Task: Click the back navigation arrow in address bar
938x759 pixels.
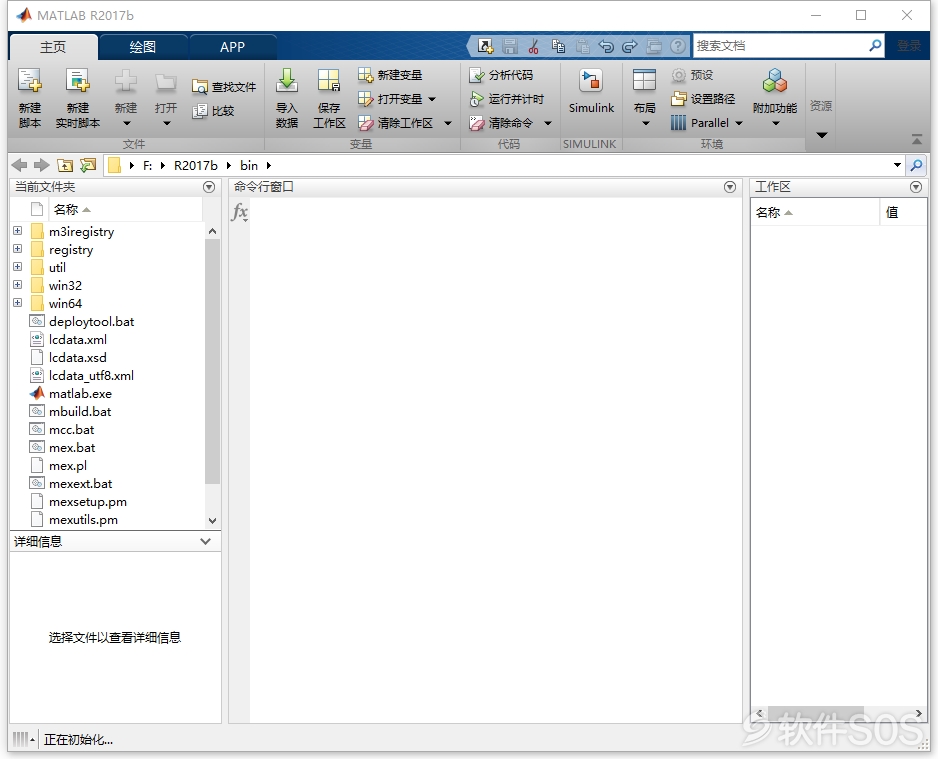Action: [19, 165]
